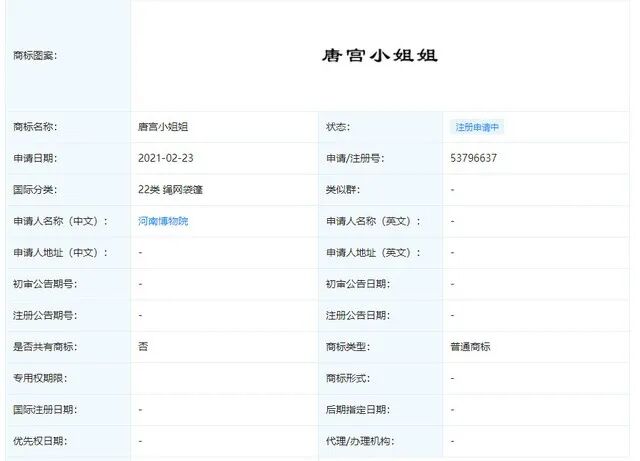
Task: Click the 后期指定日期 label
Action: pyautogui.click(x=358, y=410)
